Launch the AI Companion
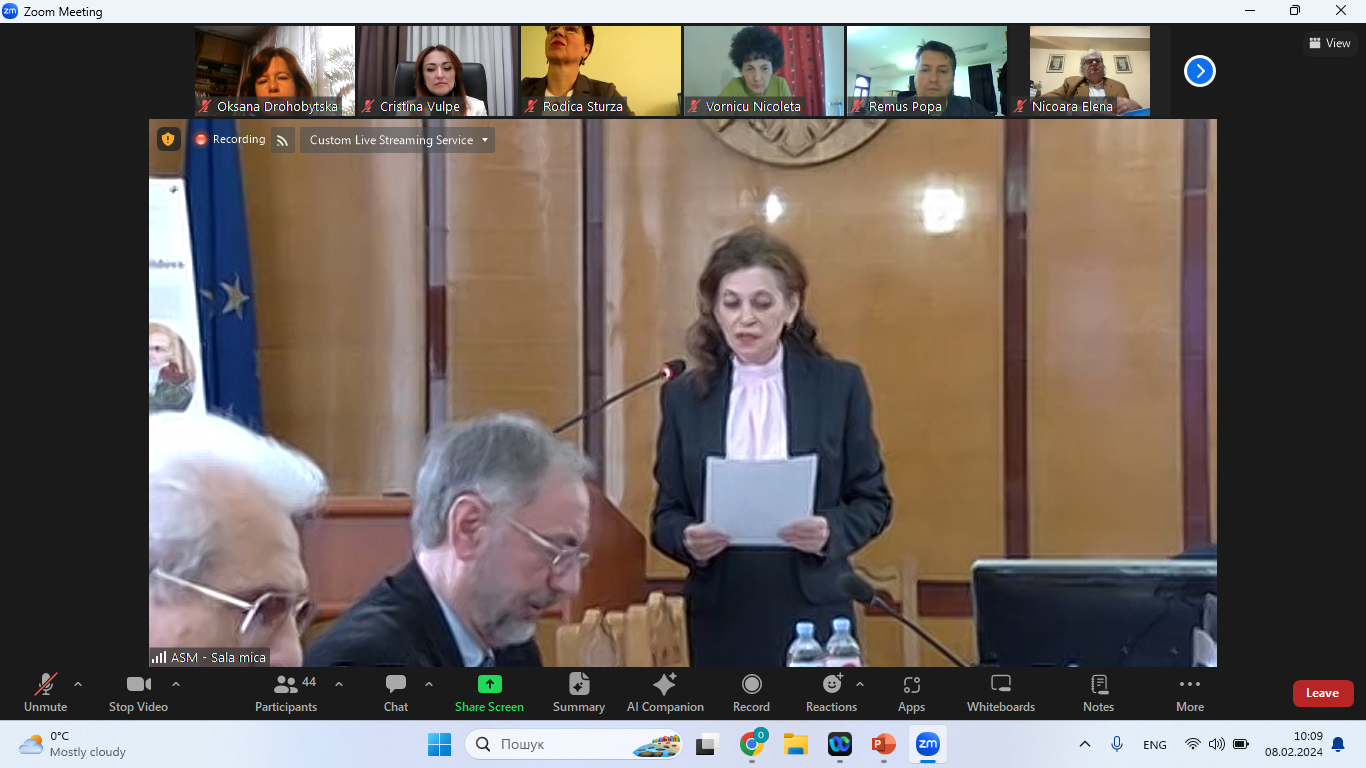The height and width of the screenshot is (768, 1366). pyautogui.click(x=665, y=693)
